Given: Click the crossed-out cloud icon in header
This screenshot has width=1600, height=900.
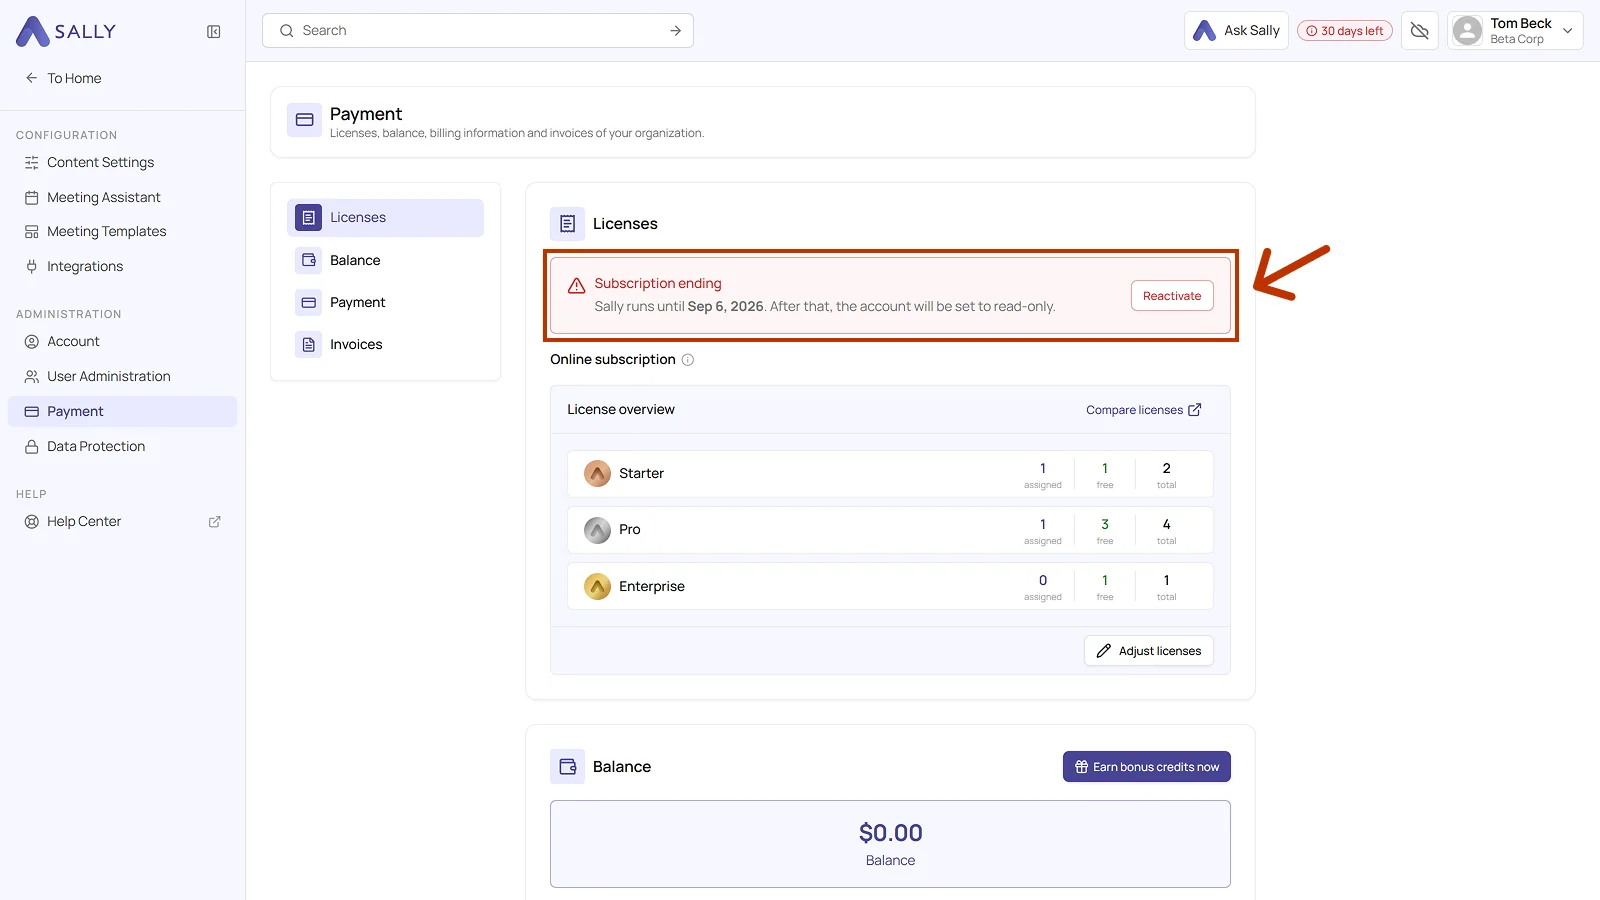Looking at the screenshot, I should point(1419,31).
